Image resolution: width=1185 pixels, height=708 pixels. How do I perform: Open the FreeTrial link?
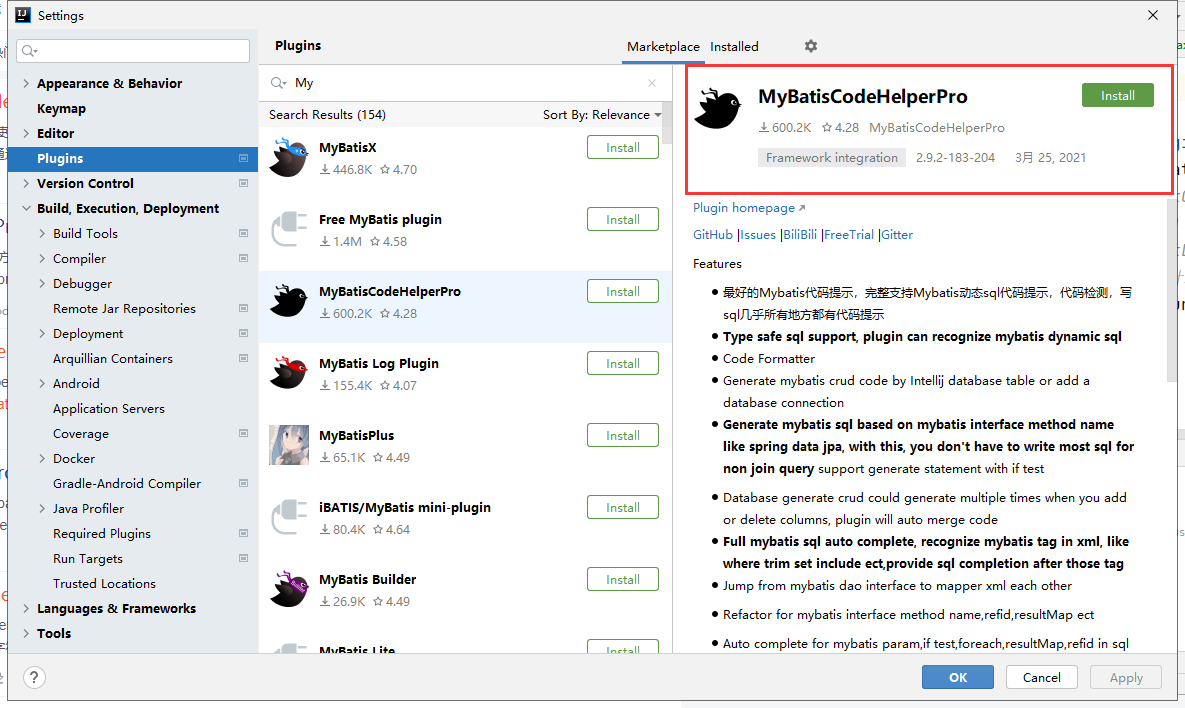pyautogui.click(x=849, y=235)
